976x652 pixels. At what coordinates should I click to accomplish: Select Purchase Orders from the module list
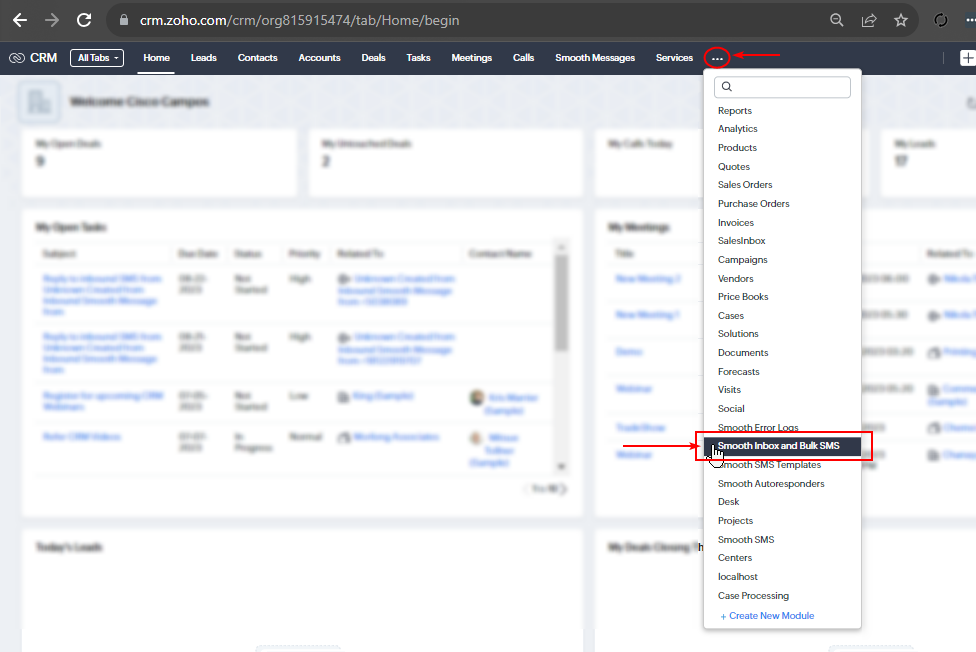click(x=753, y=204)
